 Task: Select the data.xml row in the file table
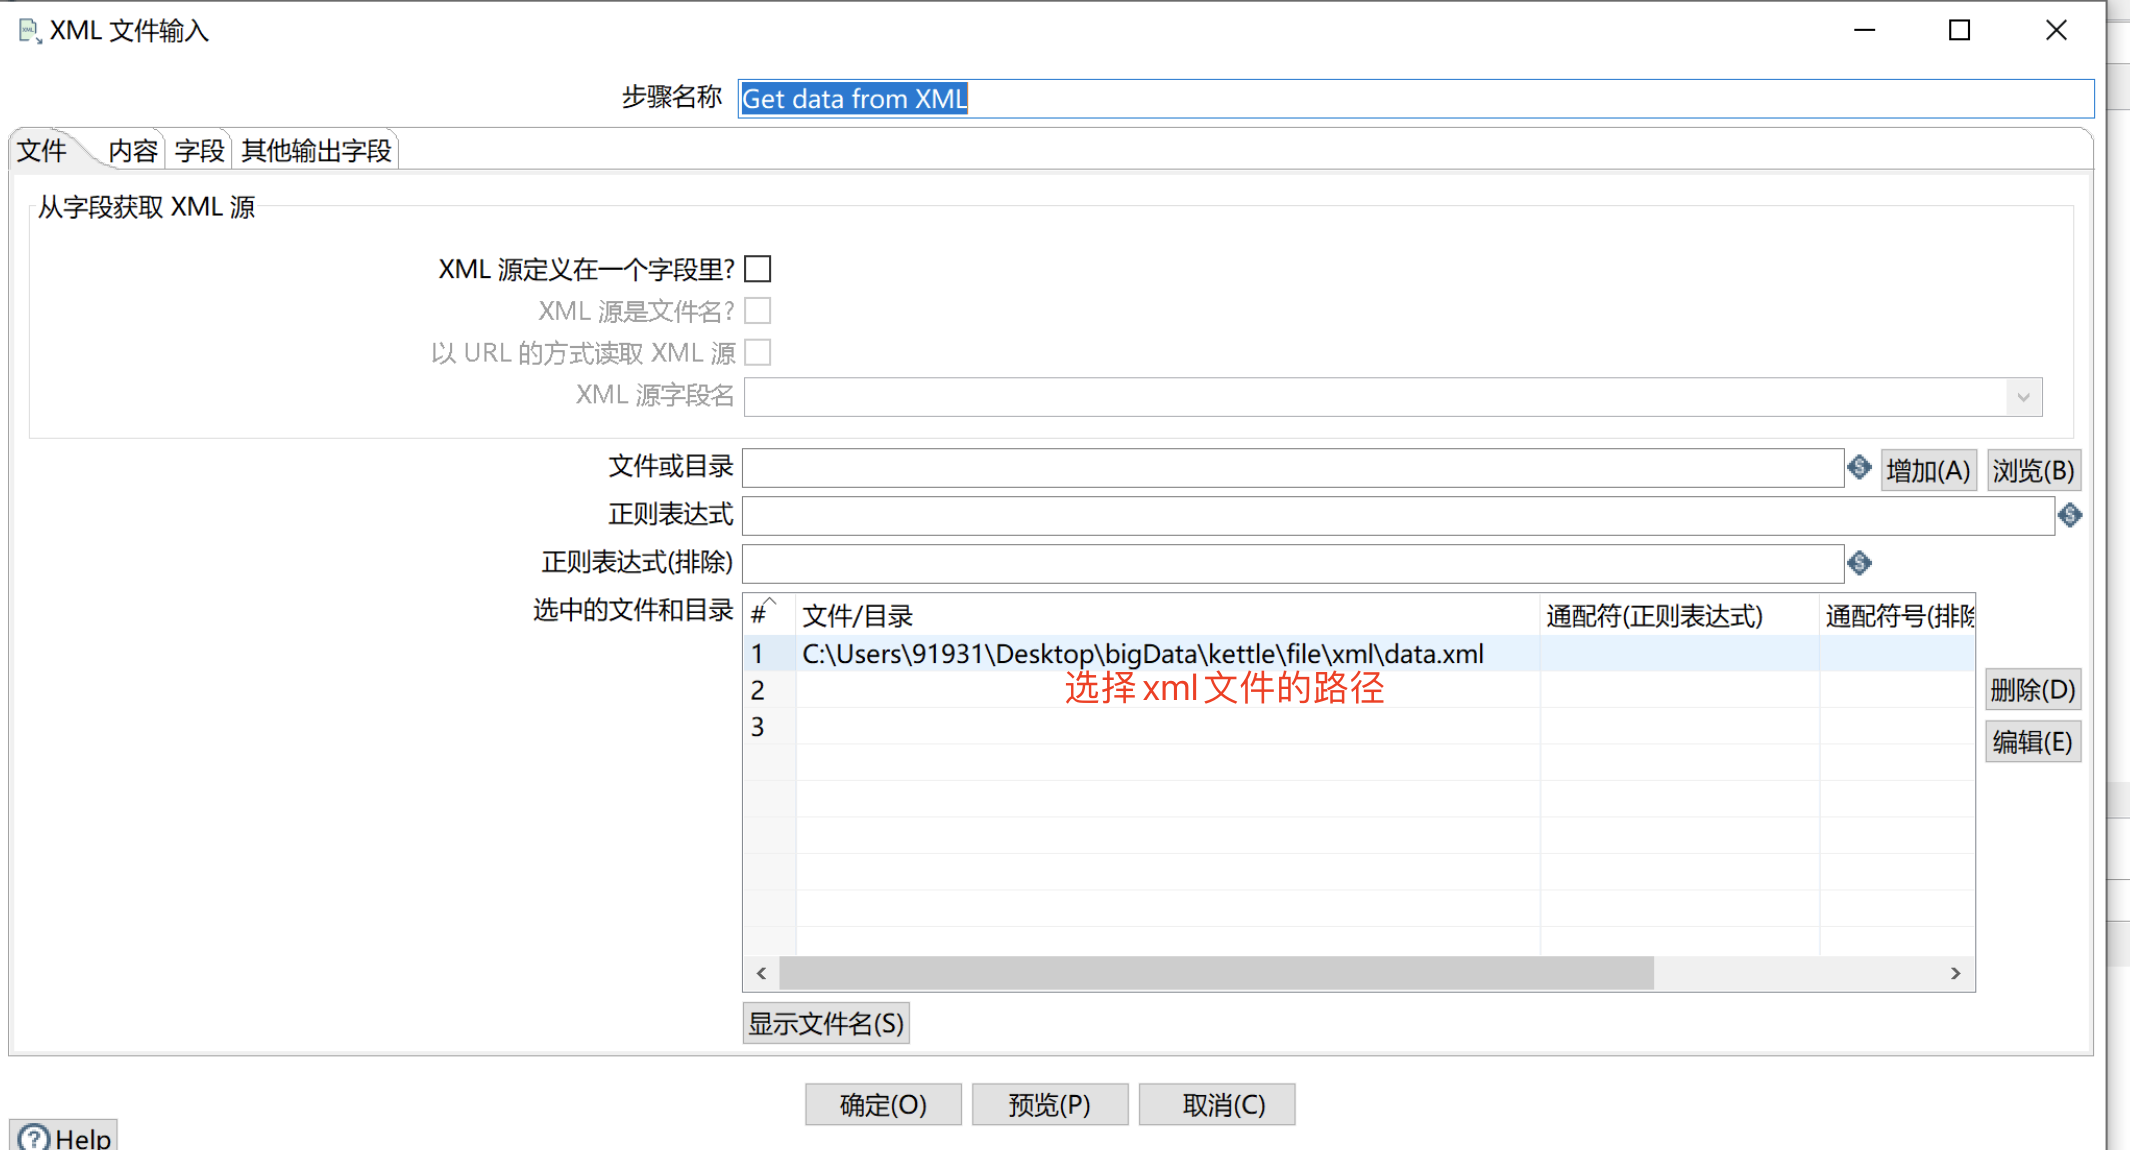(x=1140, y=653)
